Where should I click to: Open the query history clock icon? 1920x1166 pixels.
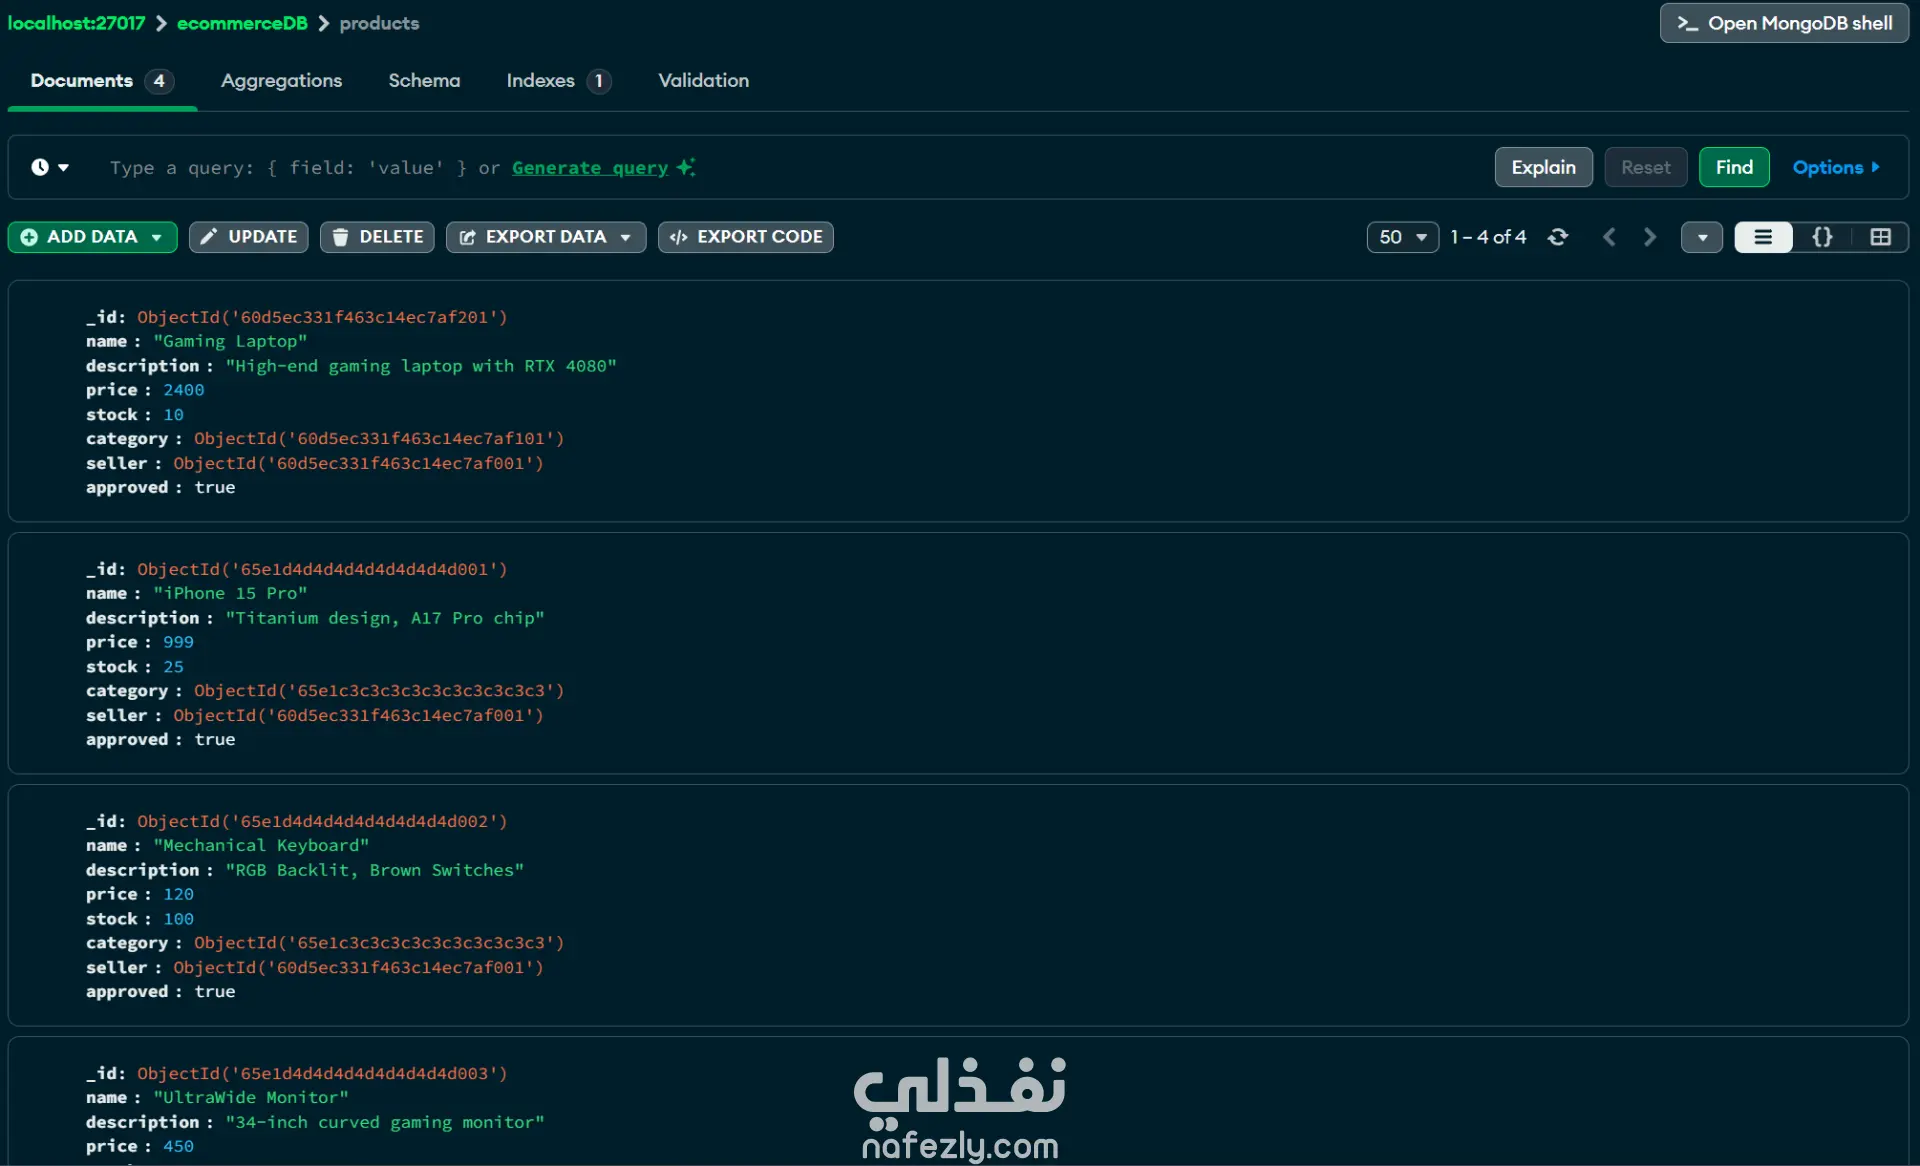(49, 167)
